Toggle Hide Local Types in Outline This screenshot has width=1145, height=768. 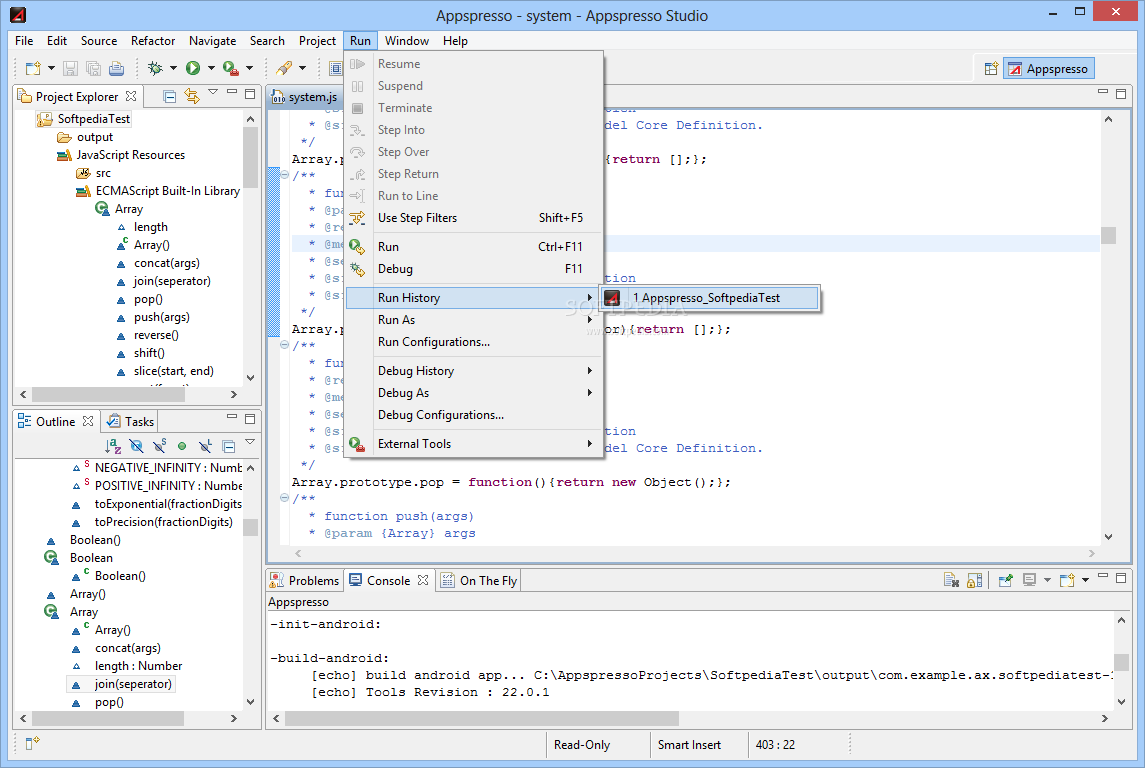[x=205, y=445]
